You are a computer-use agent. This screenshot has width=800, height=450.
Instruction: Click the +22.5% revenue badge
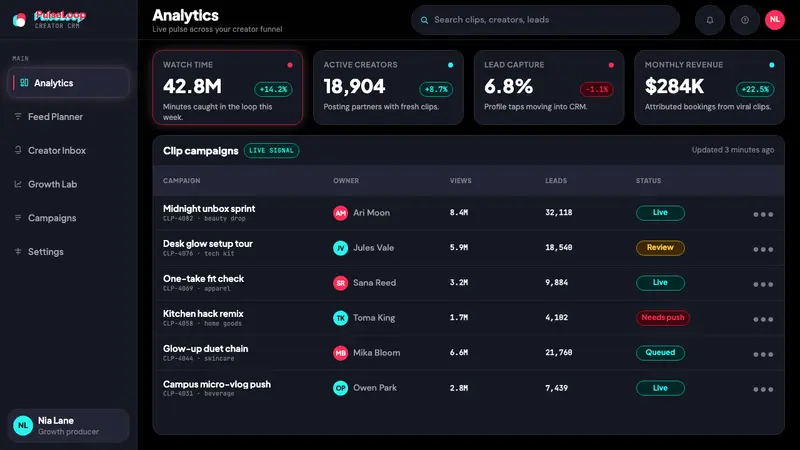tap(755, 89)
